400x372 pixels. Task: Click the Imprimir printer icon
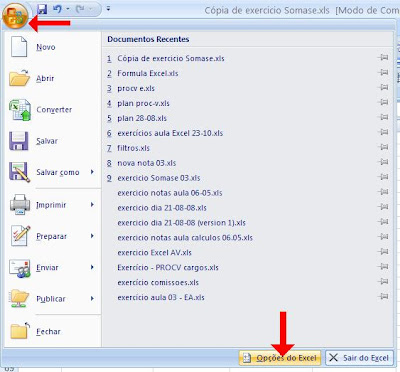point(20,204)
